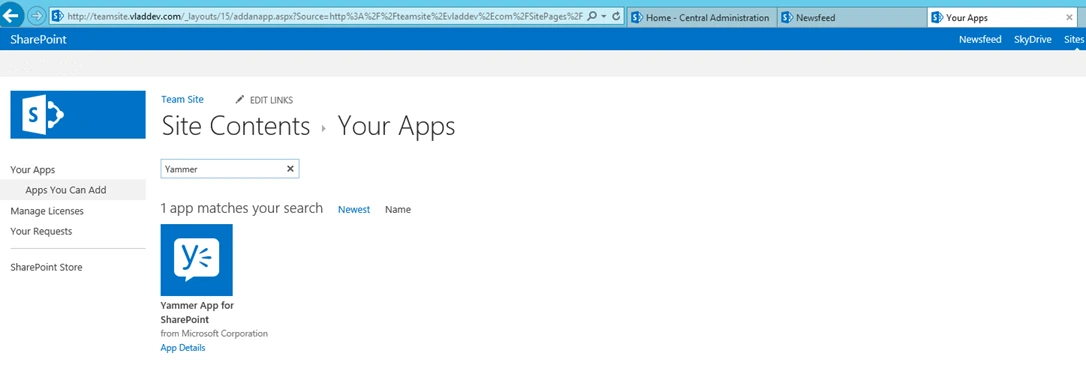Click the Site Contents breadcrumb title
The height and width of the screenshot is (371, 1086).
(x=235, y=127)
